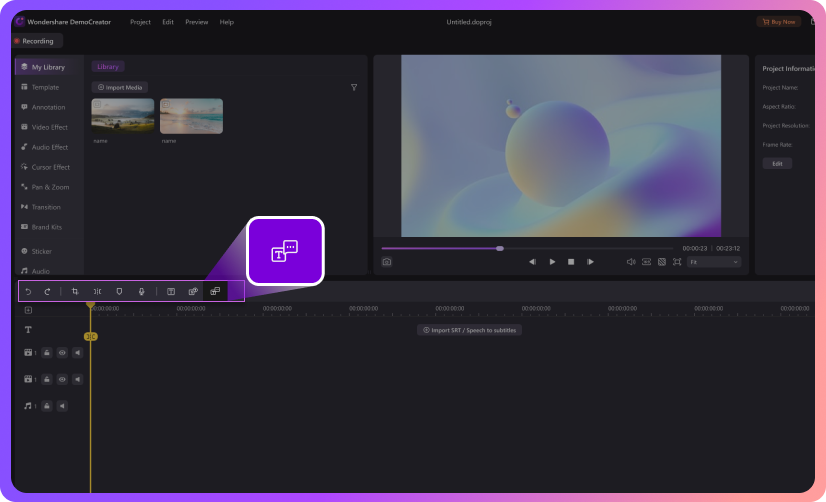Start voice-over with the microphone icon
This screenshot has height=502, width=826.
point(141,291)
